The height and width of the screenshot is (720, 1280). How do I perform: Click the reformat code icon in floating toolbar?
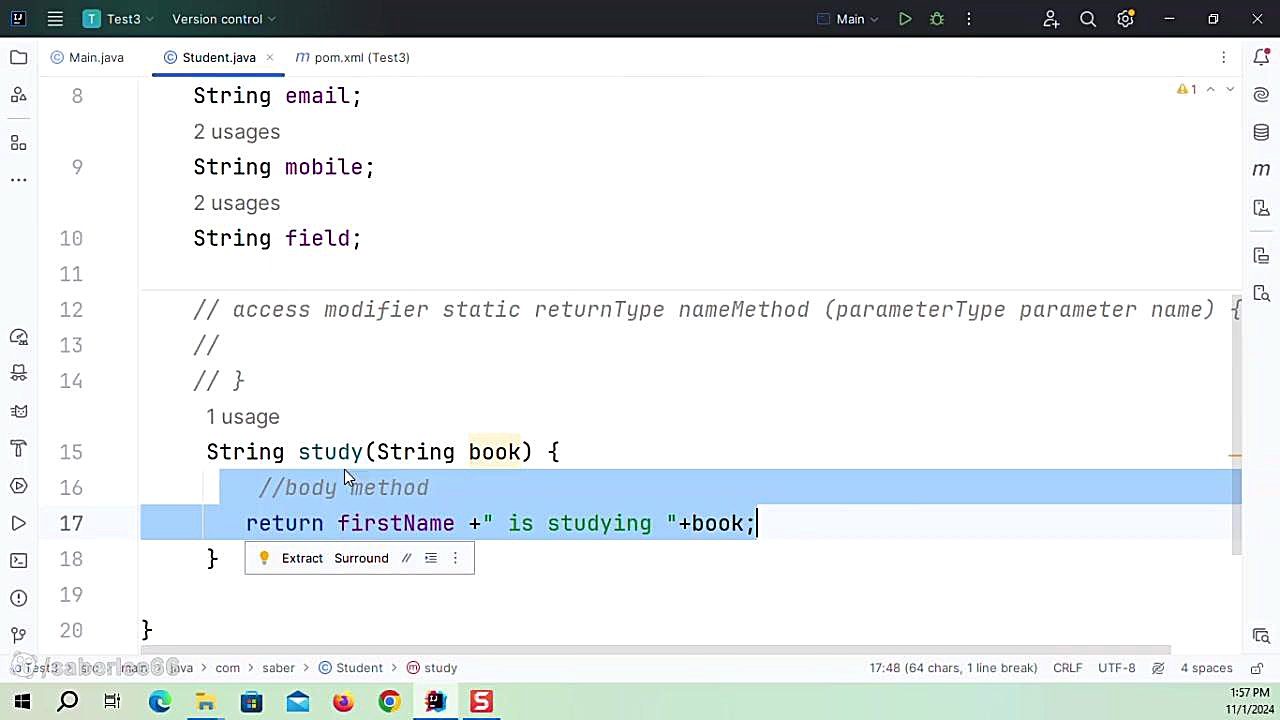pos(431,558)
